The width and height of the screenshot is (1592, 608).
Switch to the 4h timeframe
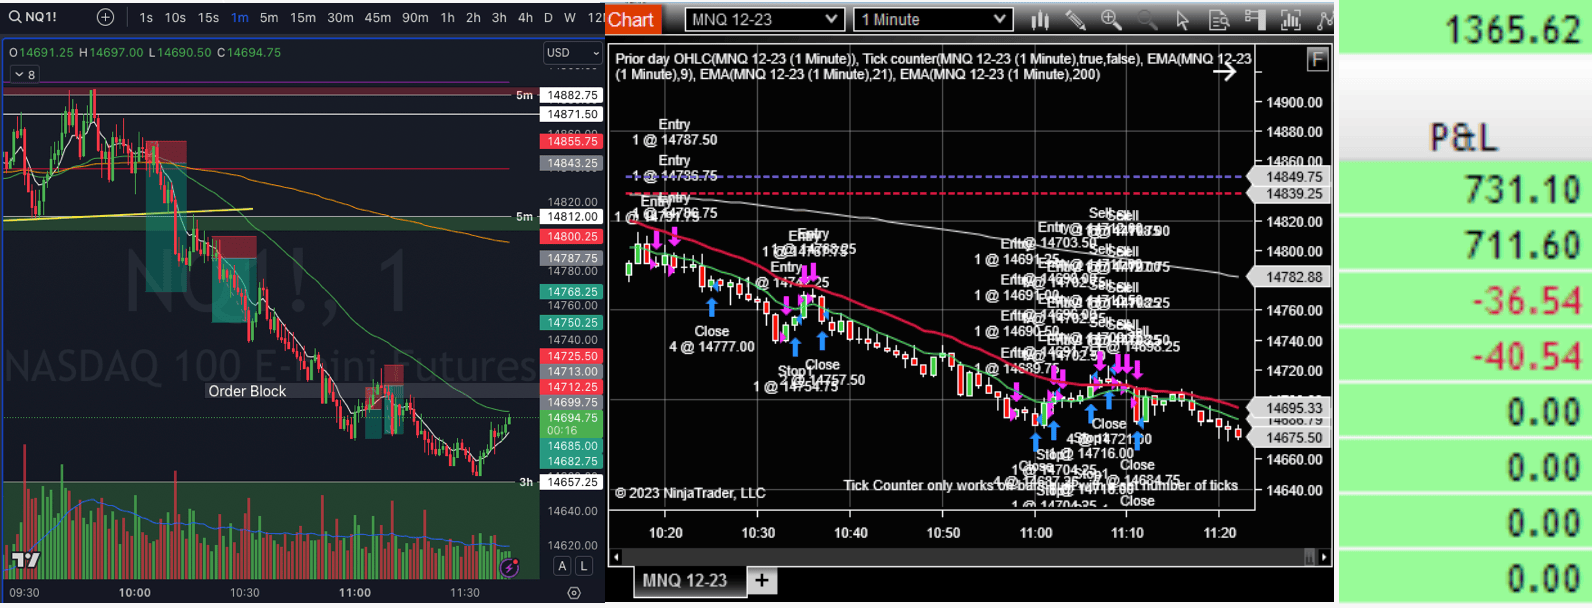[x=525, y=18]
